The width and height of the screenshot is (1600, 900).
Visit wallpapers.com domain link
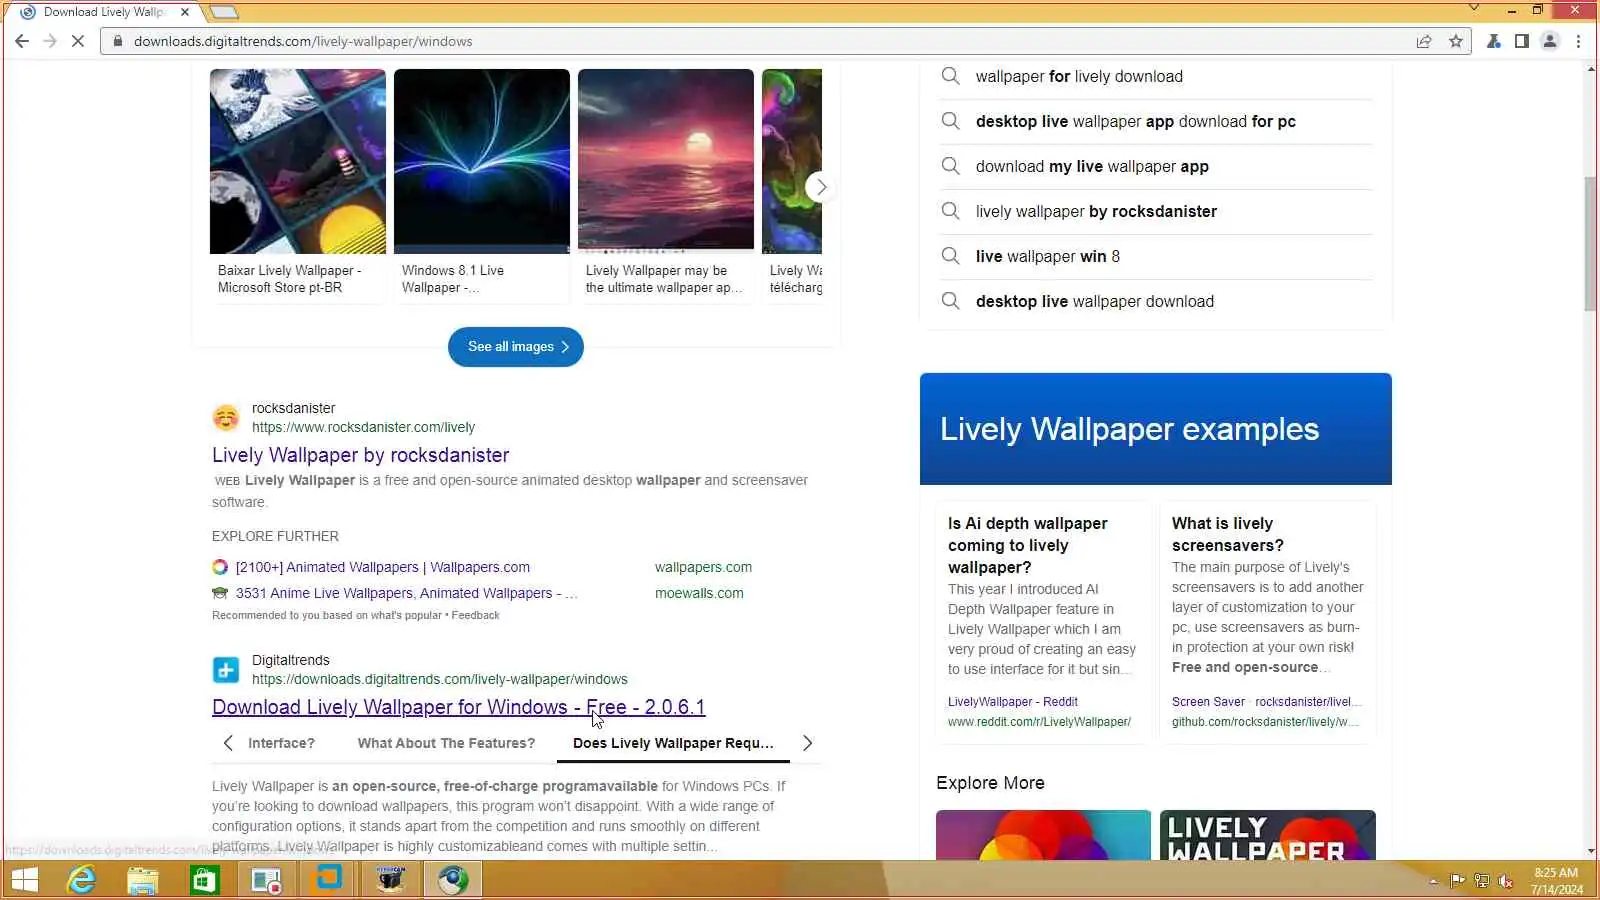pyautogui.click(x=703, y=567)
